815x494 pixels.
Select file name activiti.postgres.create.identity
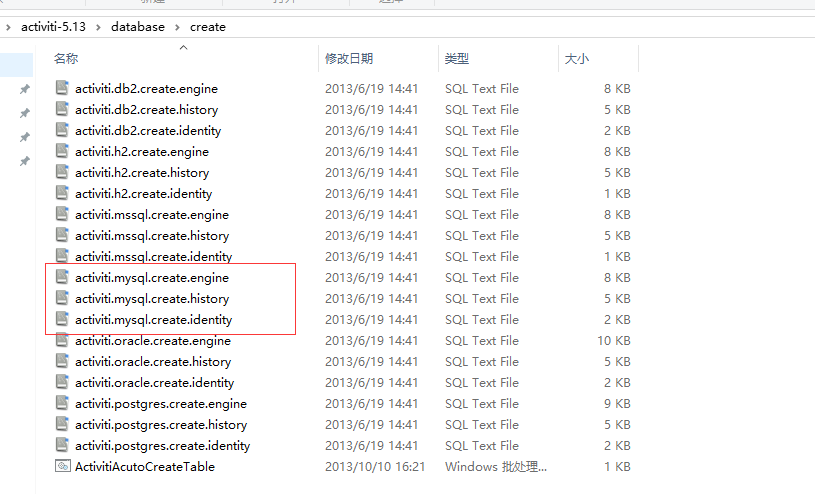click(163, 446)
